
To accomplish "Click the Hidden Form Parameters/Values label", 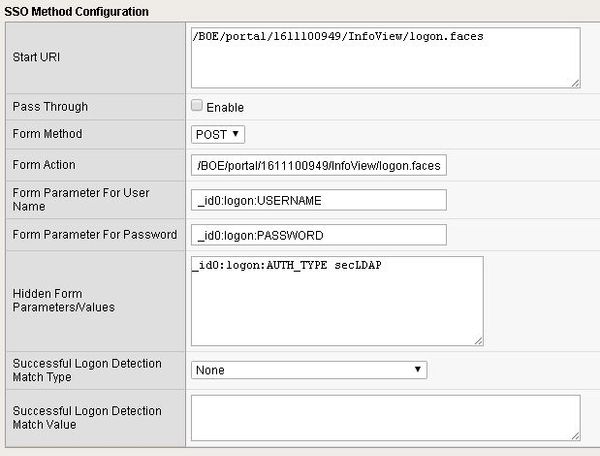I will point(63,300).
